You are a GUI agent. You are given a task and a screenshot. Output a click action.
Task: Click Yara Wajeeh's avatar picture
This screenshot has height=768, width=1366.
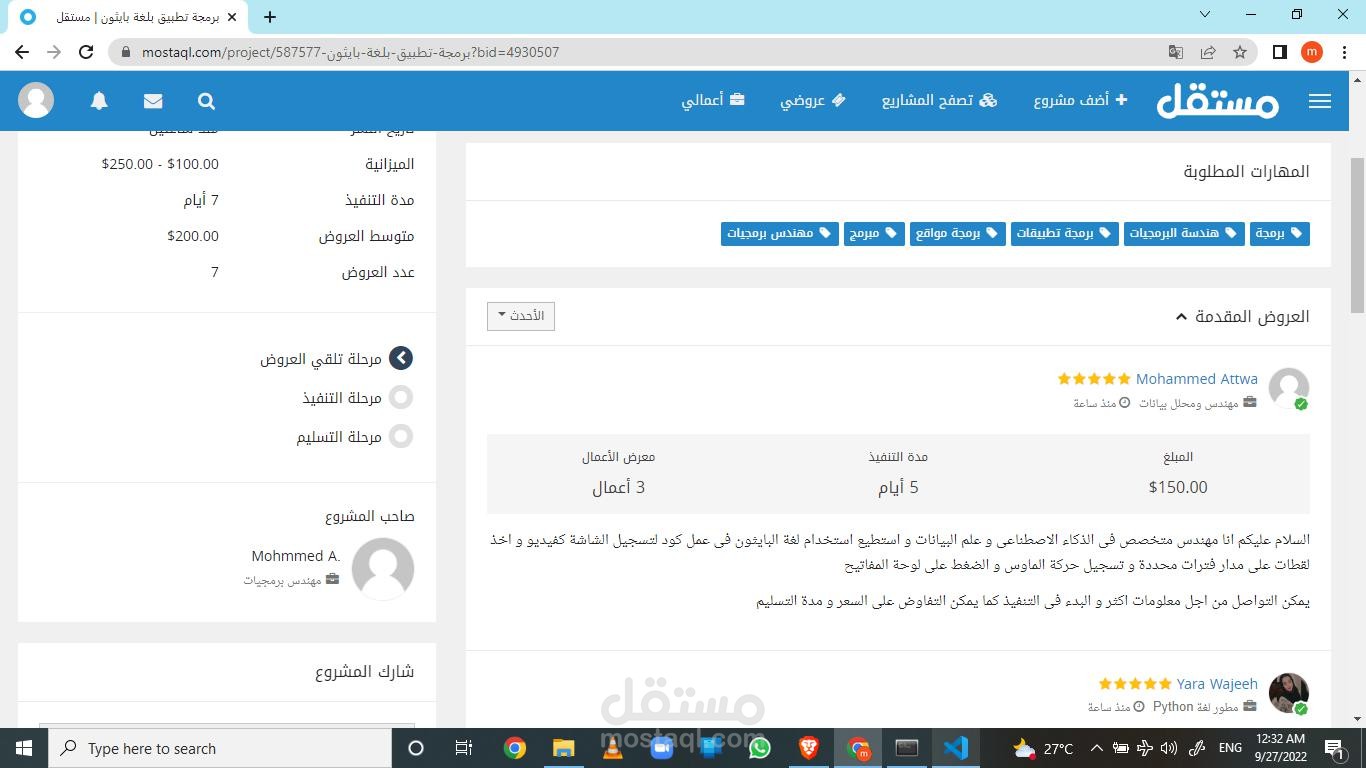point(1289,693)
